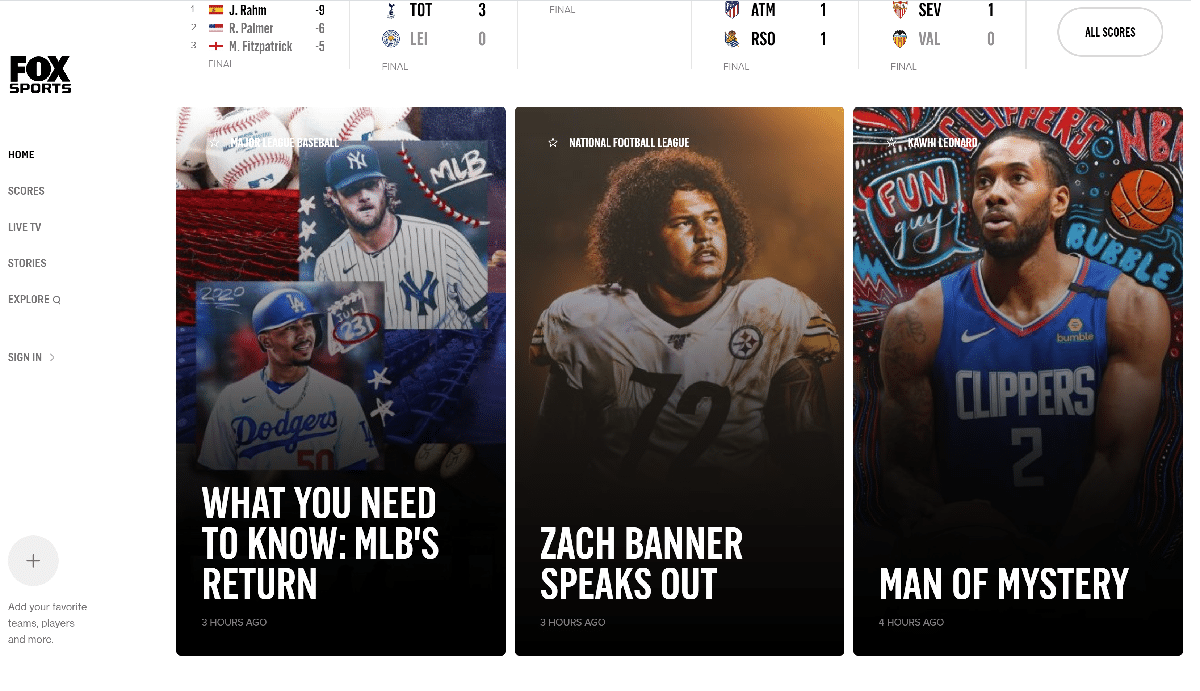Click the plus icon to add favorites
Screen dimensions: 1200x691
pos(33,561)
